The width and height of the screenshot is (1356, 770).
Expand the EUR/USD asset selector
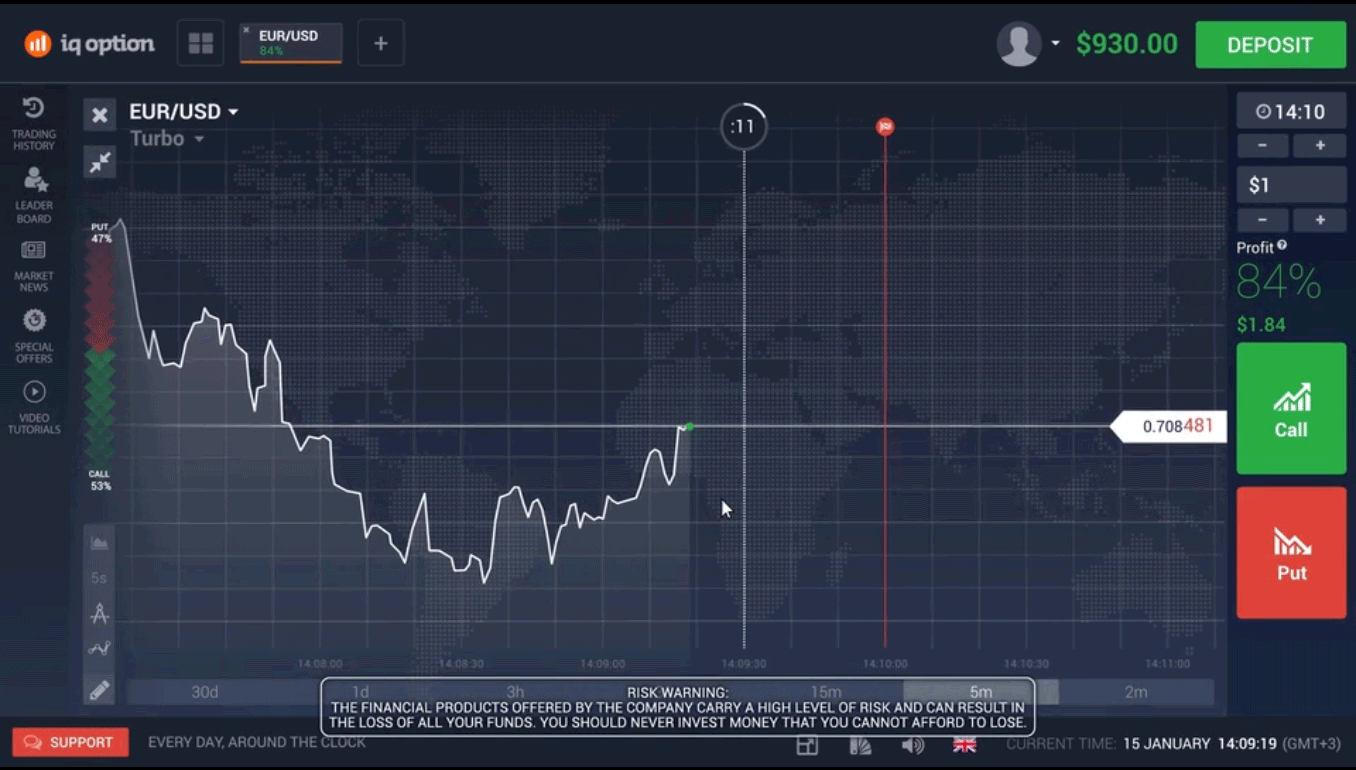coord(184,112)
